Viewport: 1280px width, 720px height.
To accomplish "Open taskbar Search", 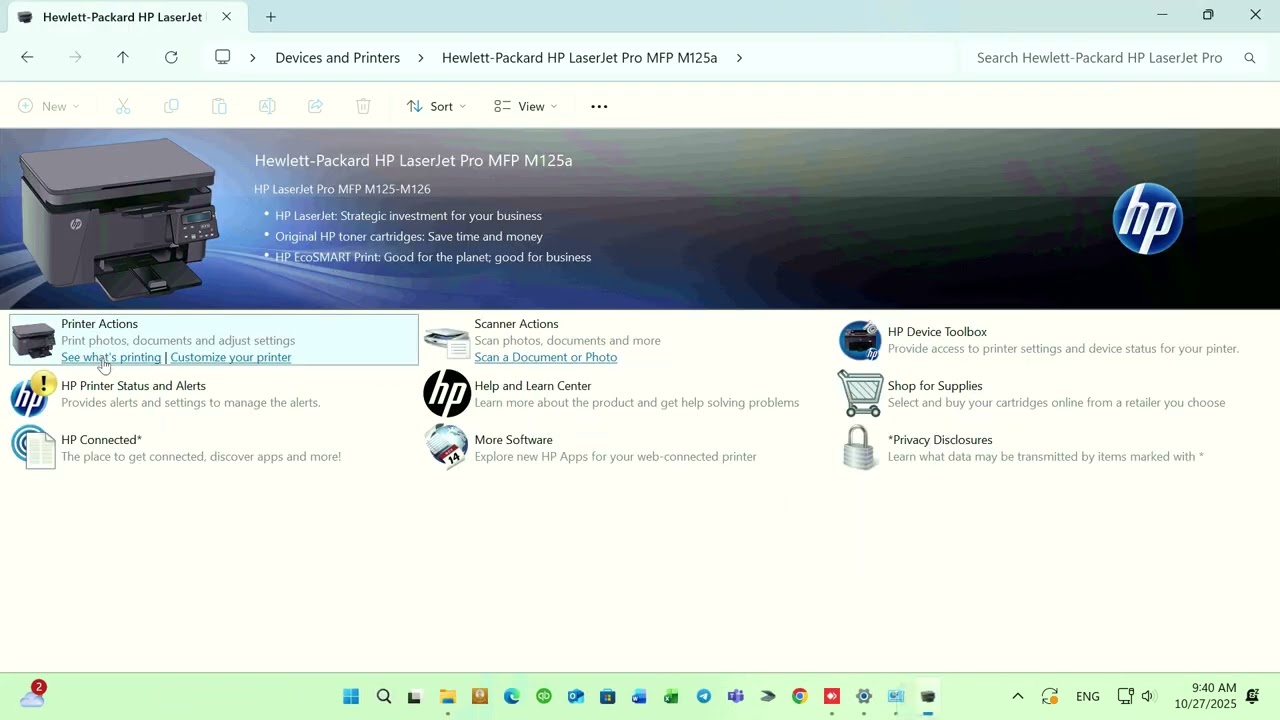I will coord(384,697).
